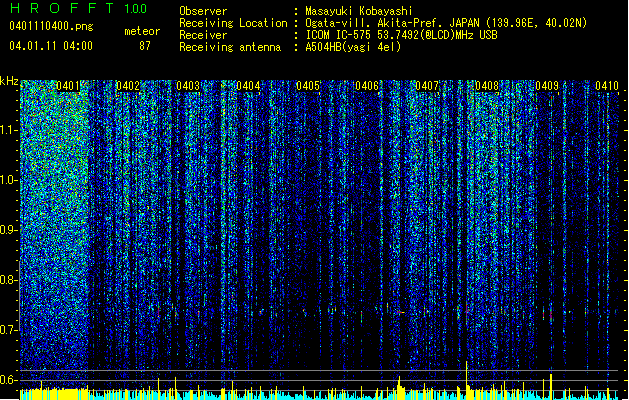
Task: Click the 0401 time marker
Action: (68, 86)
